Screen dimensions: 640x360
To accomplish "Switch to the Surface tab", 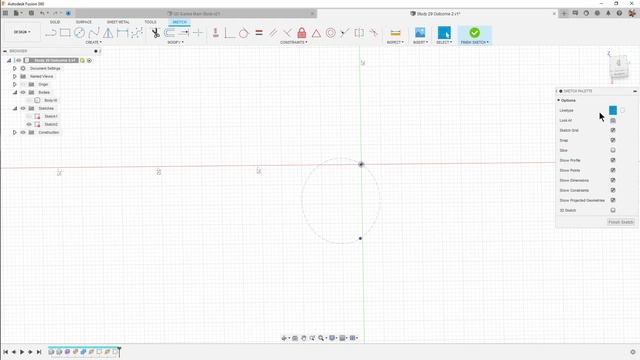I will (84, 22).
